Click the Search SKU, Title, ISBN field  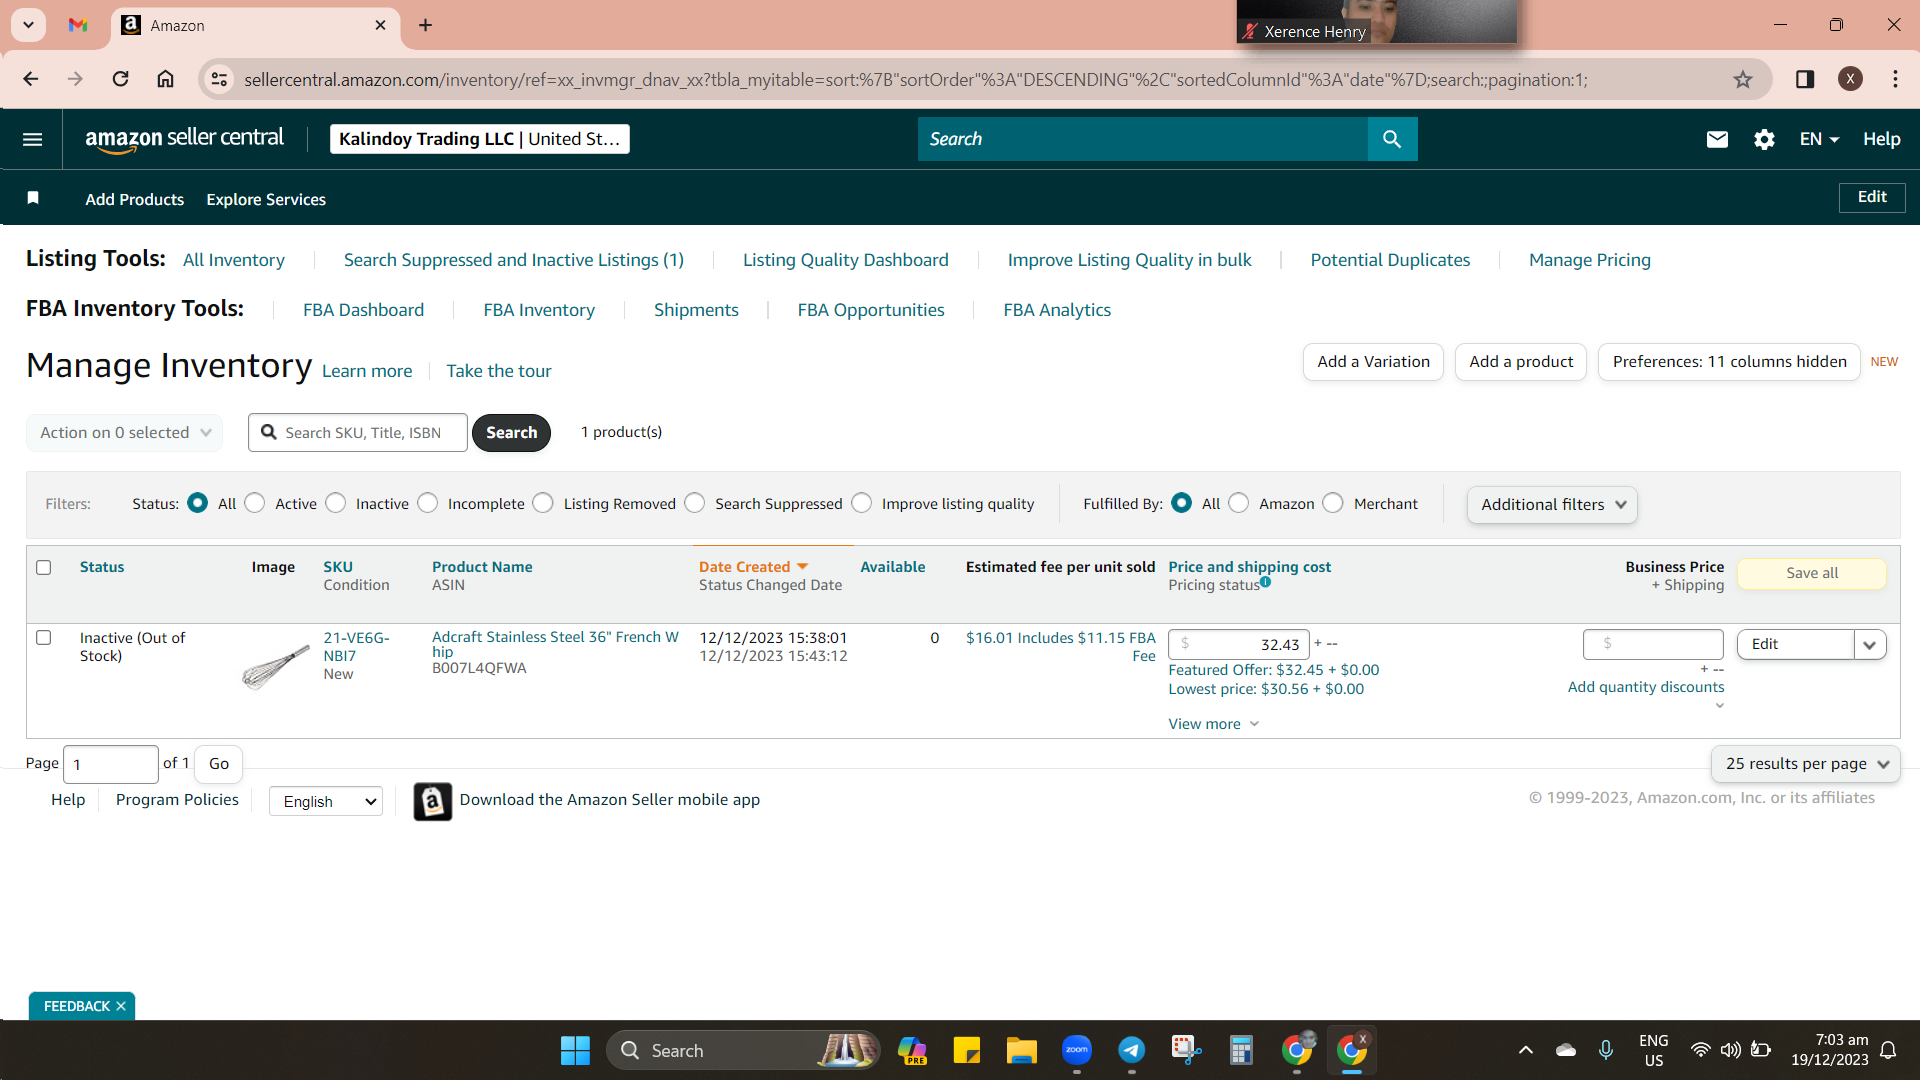[358, 433]
